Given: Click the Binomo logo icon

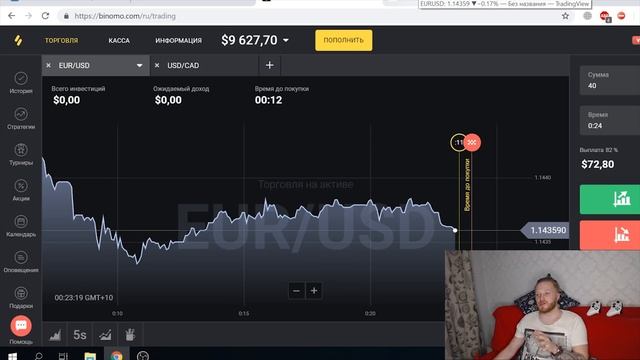Looking at the screenshot, I should click(x=18, y=40).
